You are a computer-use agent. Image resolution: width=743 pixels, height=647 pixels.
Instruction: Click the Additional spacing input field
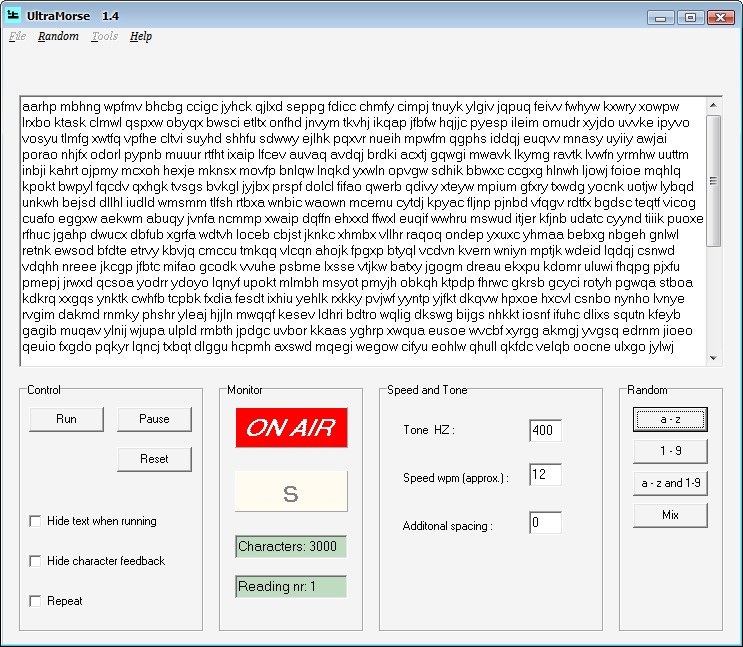point(545,522)
